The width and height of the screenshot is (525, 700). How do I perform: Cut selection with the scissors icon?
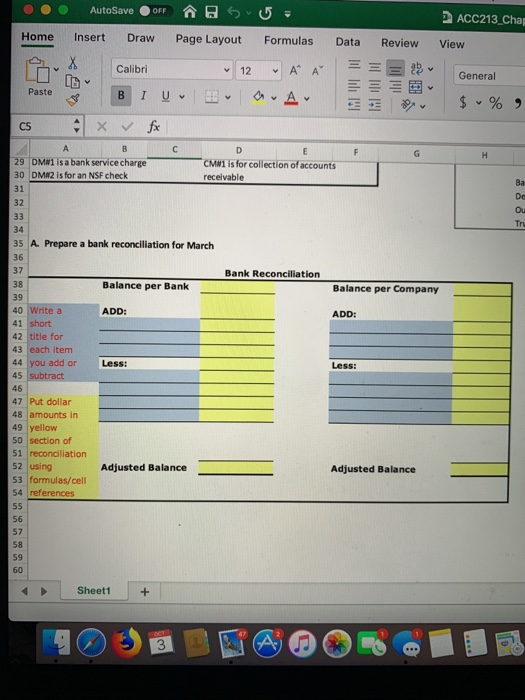pos(73,63)
